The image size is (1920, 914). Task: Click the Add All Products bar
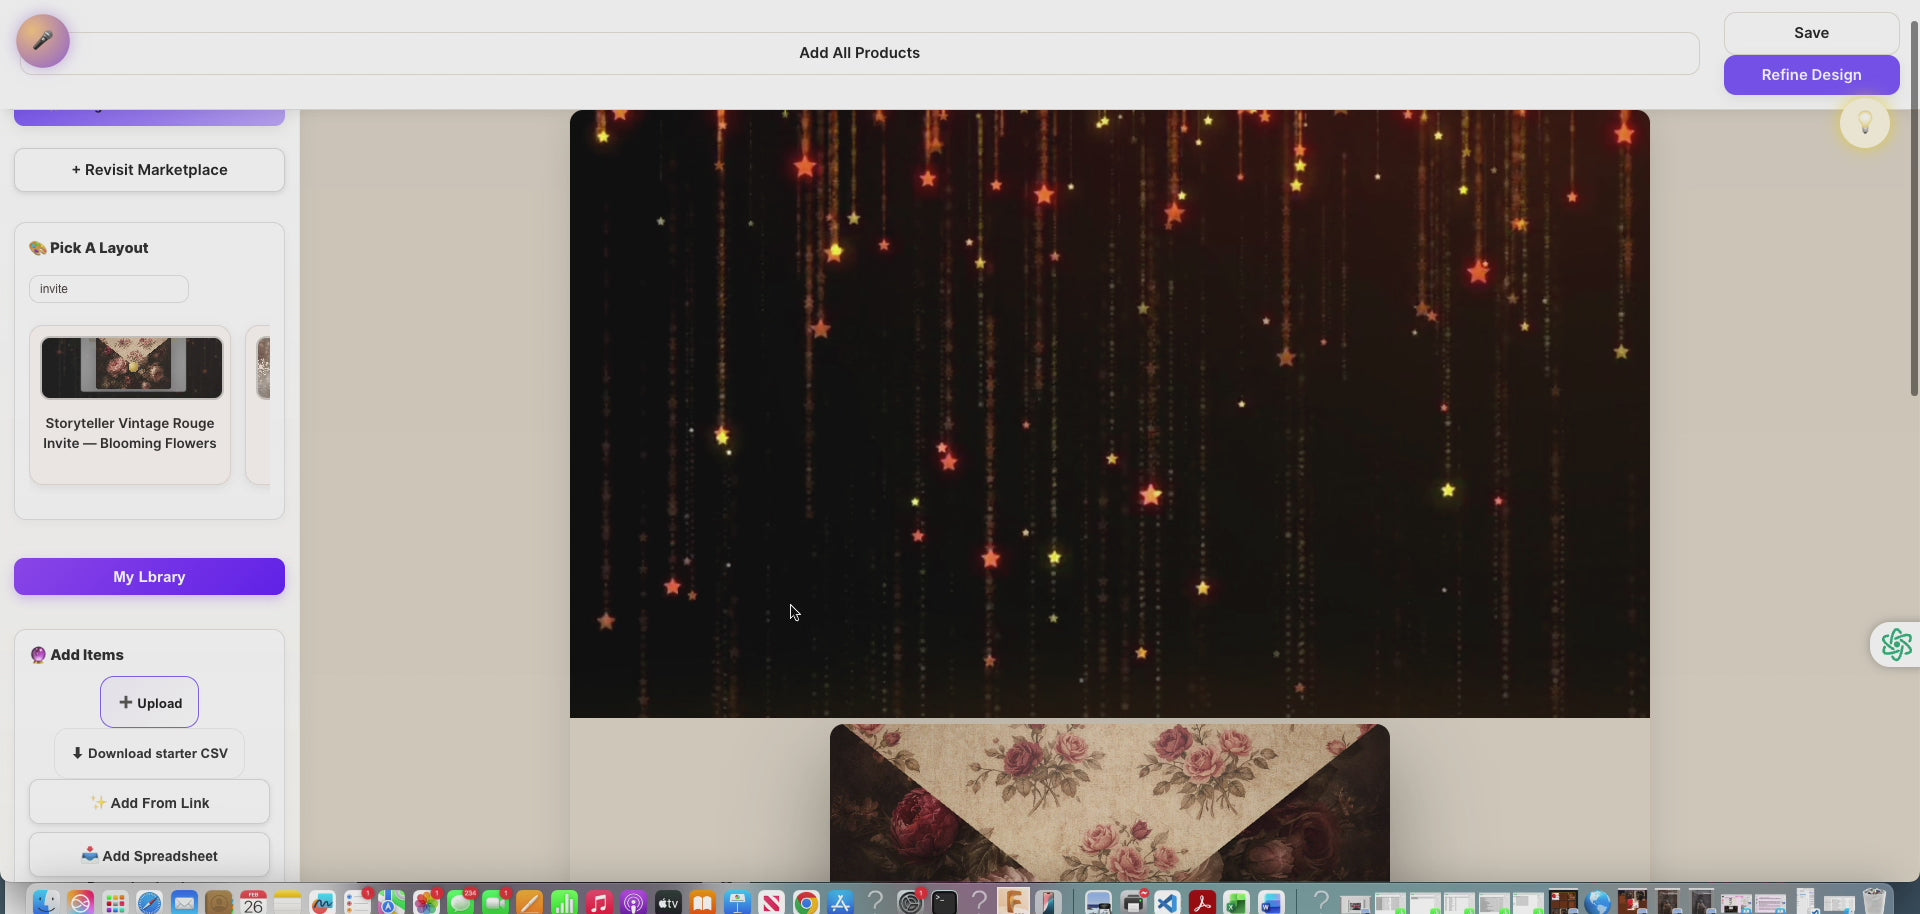click(x=859, y=53)
